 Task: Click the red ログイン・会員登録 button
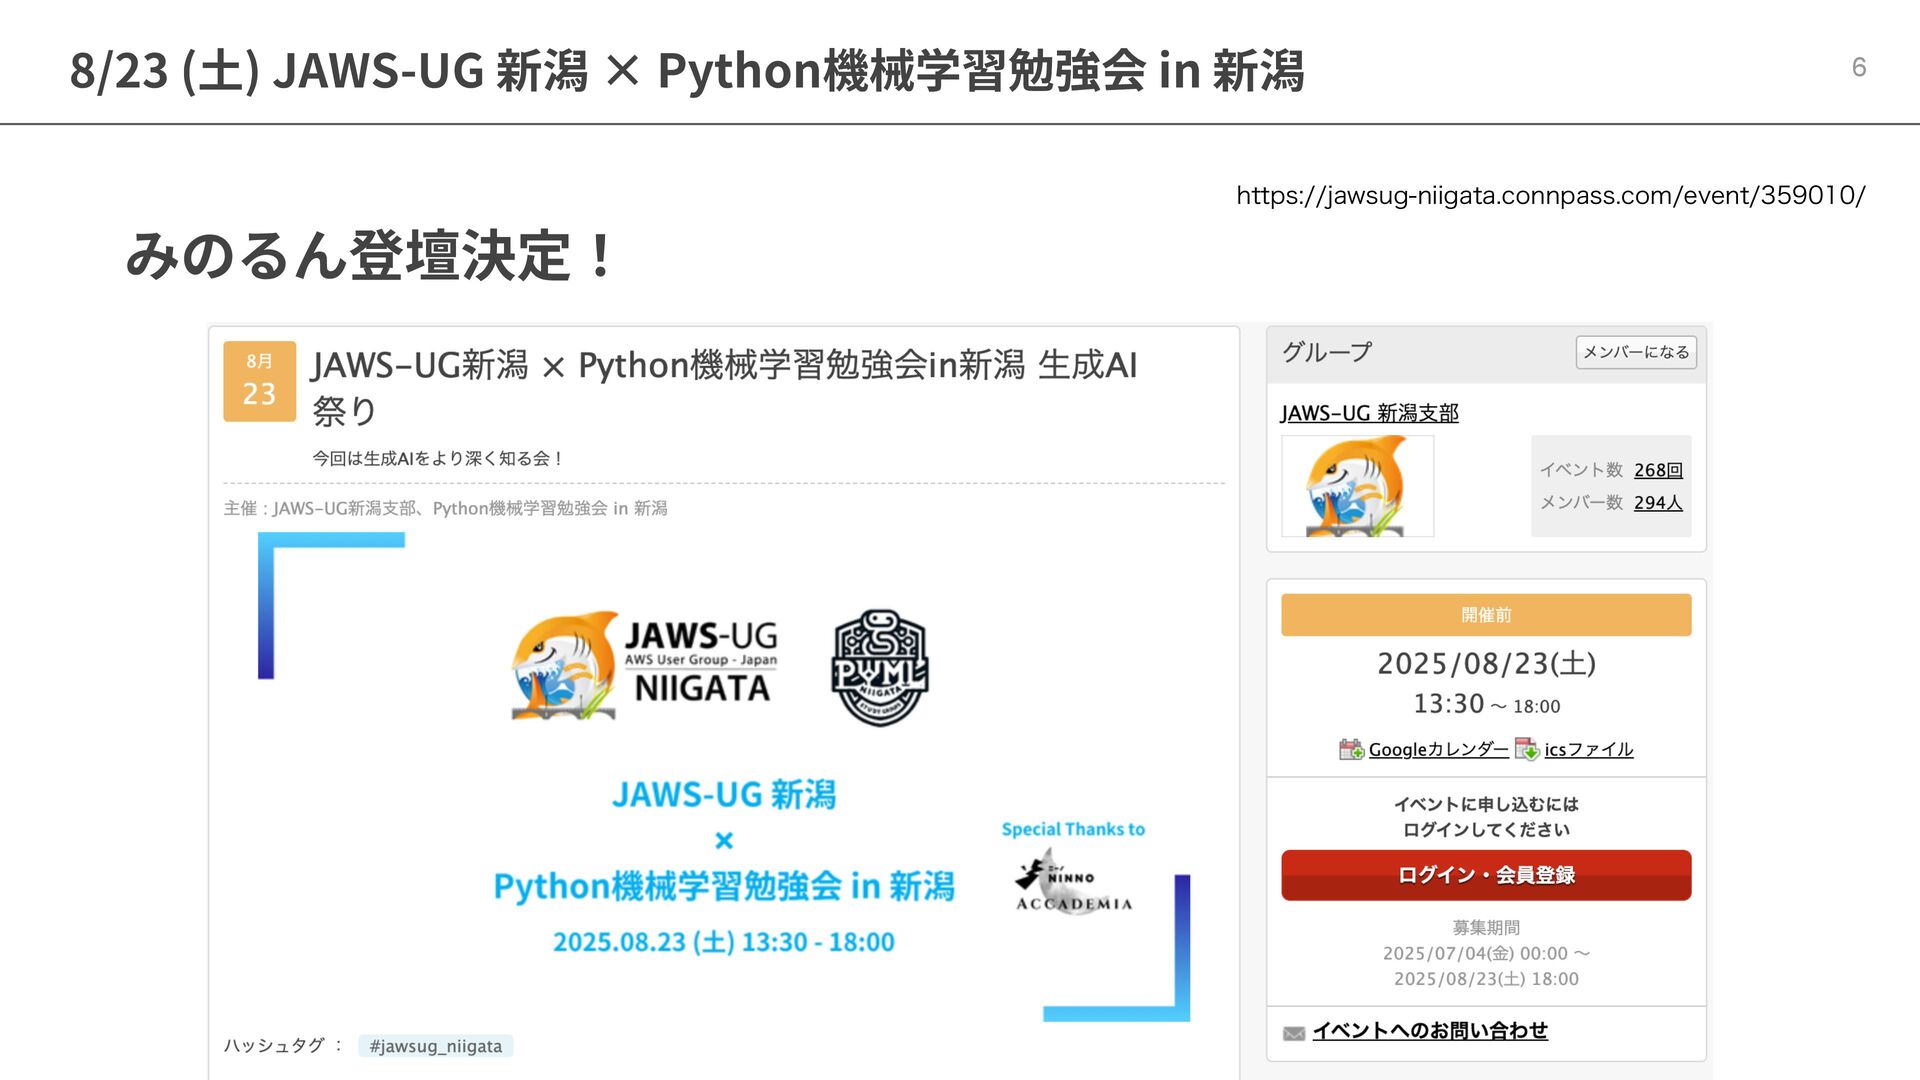pos(1486,875)
